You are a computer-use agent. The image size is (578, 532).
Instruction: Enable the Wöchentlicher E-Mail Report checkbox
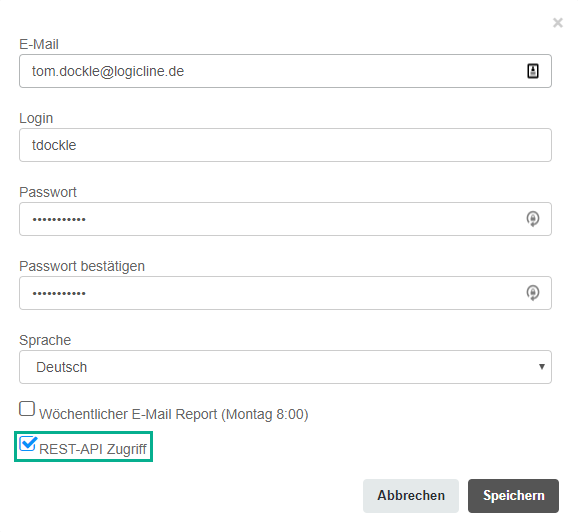pos(27,408)
